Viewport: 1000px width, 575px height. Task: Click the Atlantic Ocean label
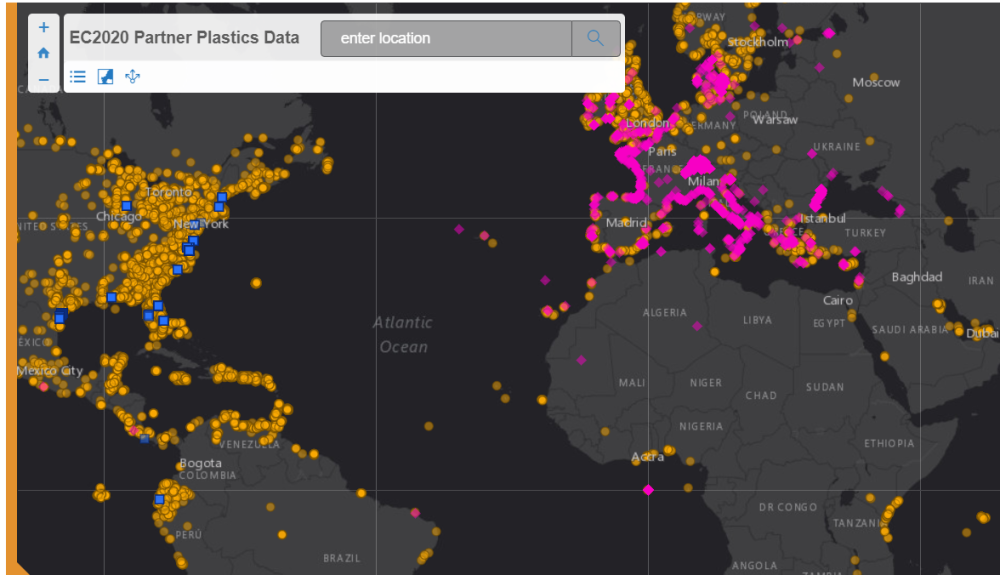[x=403, y=335]
